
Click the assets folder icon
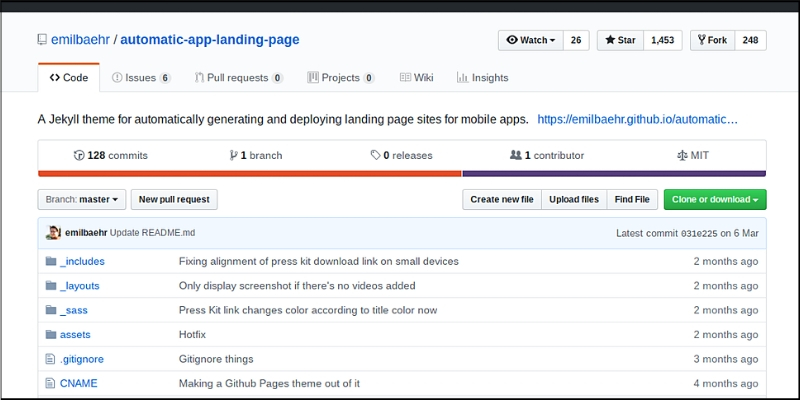point(51,335)
